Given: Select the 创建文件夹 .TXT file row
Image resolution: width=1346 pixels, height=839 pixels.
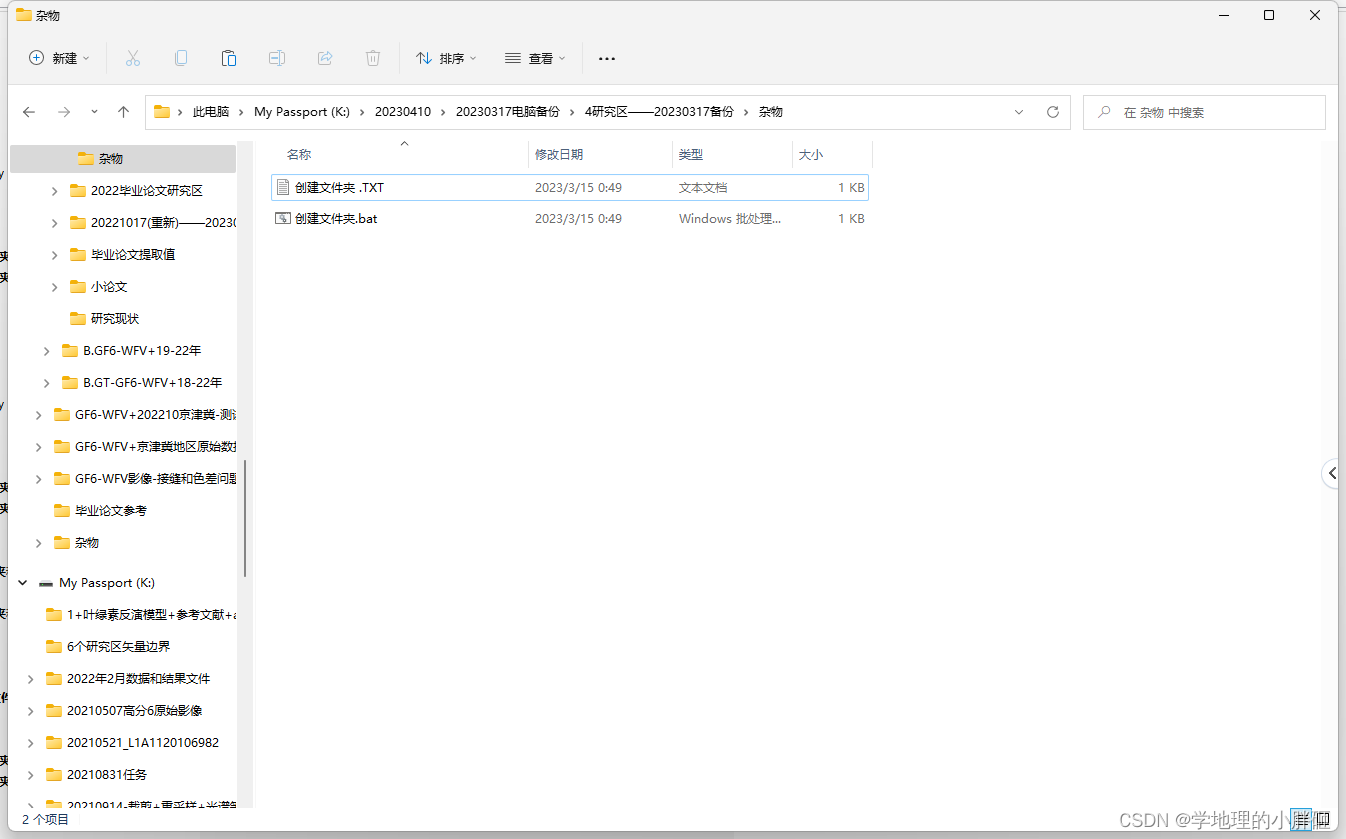Looking at the screenshot, I should (570, 187).
